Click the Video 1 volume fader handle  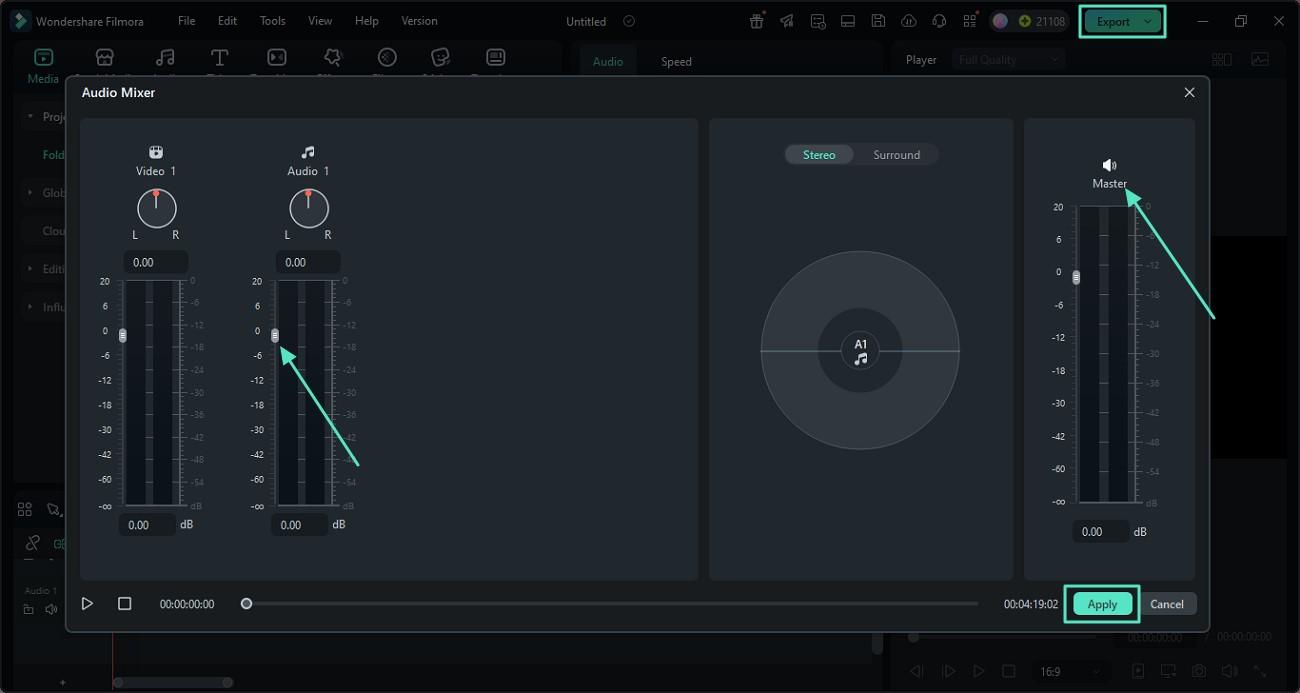click(x=123, y=335)
